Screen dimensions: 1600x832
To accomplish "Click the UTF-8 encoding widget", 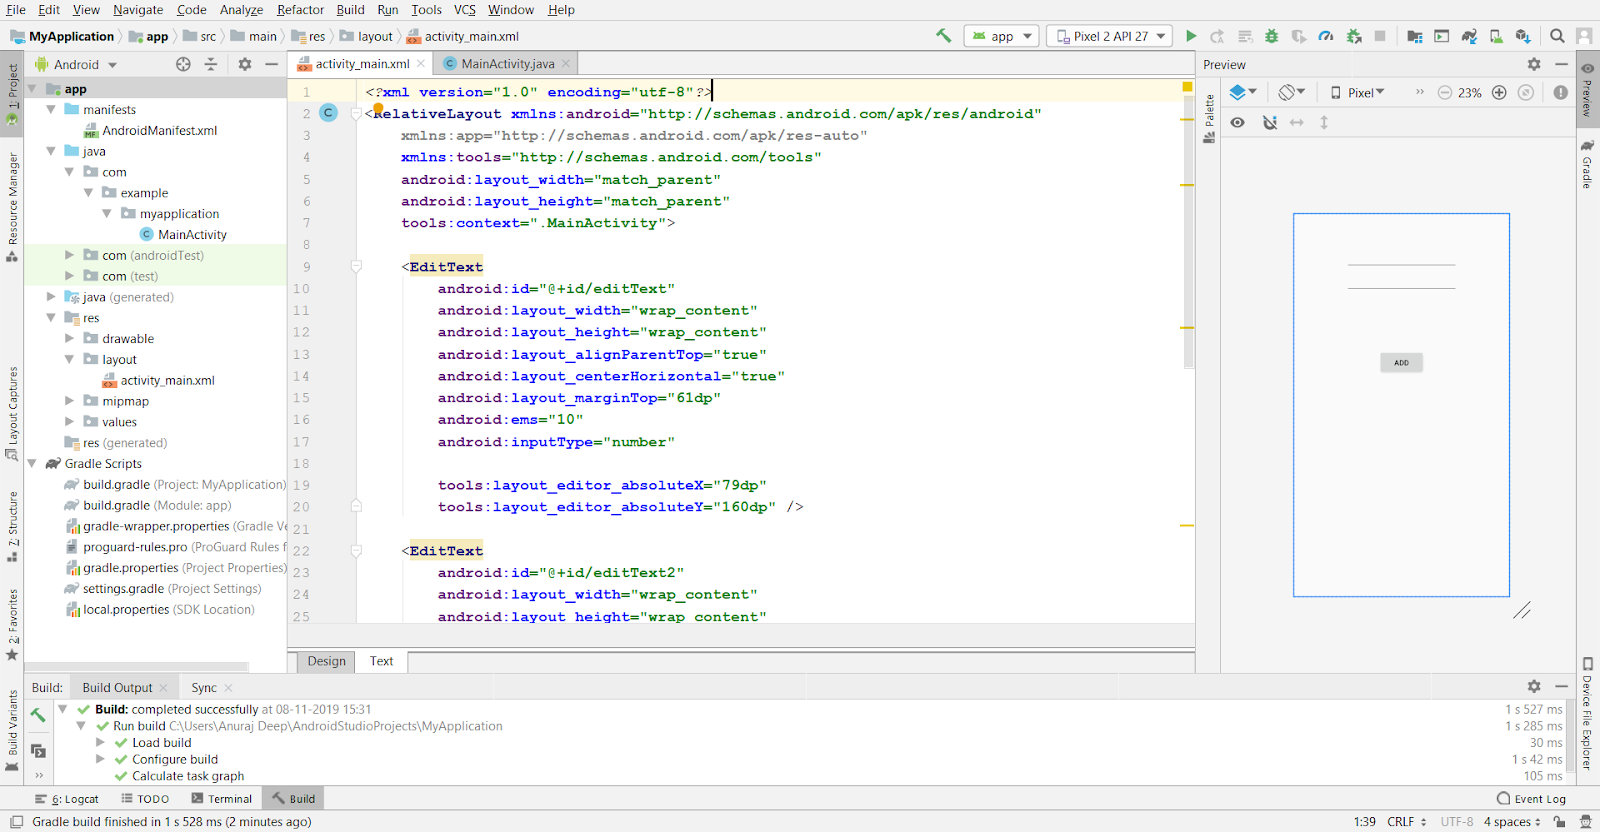I will (x=1457, y=822).
